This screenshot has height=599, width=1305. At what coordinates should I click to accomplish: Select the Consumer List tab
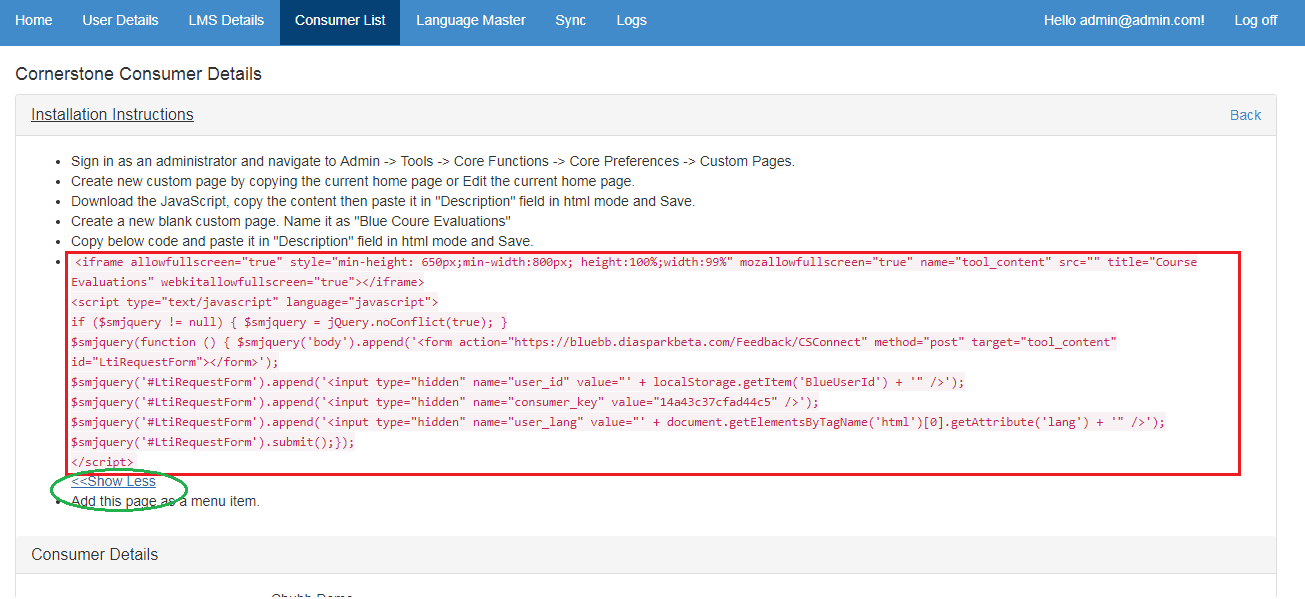pyautogui.click(x=340, y=20)
